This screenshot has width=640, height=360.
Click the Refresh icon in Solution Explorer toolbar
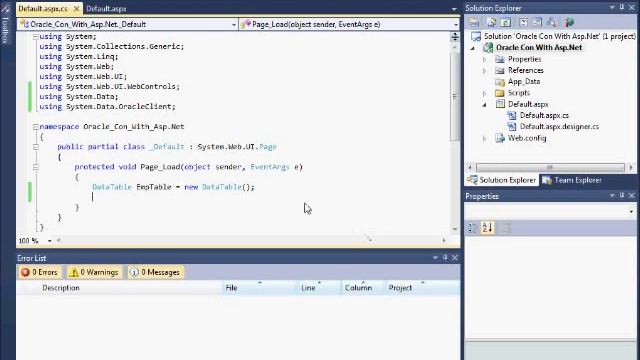tap(506, 22)
